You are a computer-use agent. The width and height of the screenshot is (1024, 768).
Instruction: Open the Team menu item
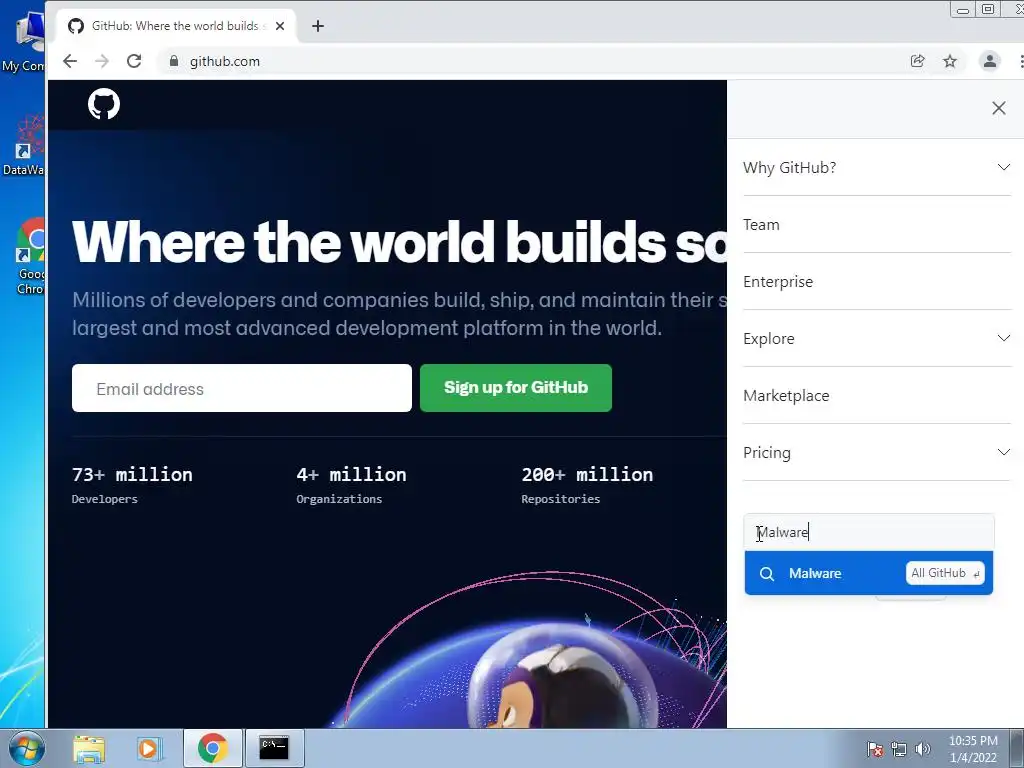(x=876, y=225)
